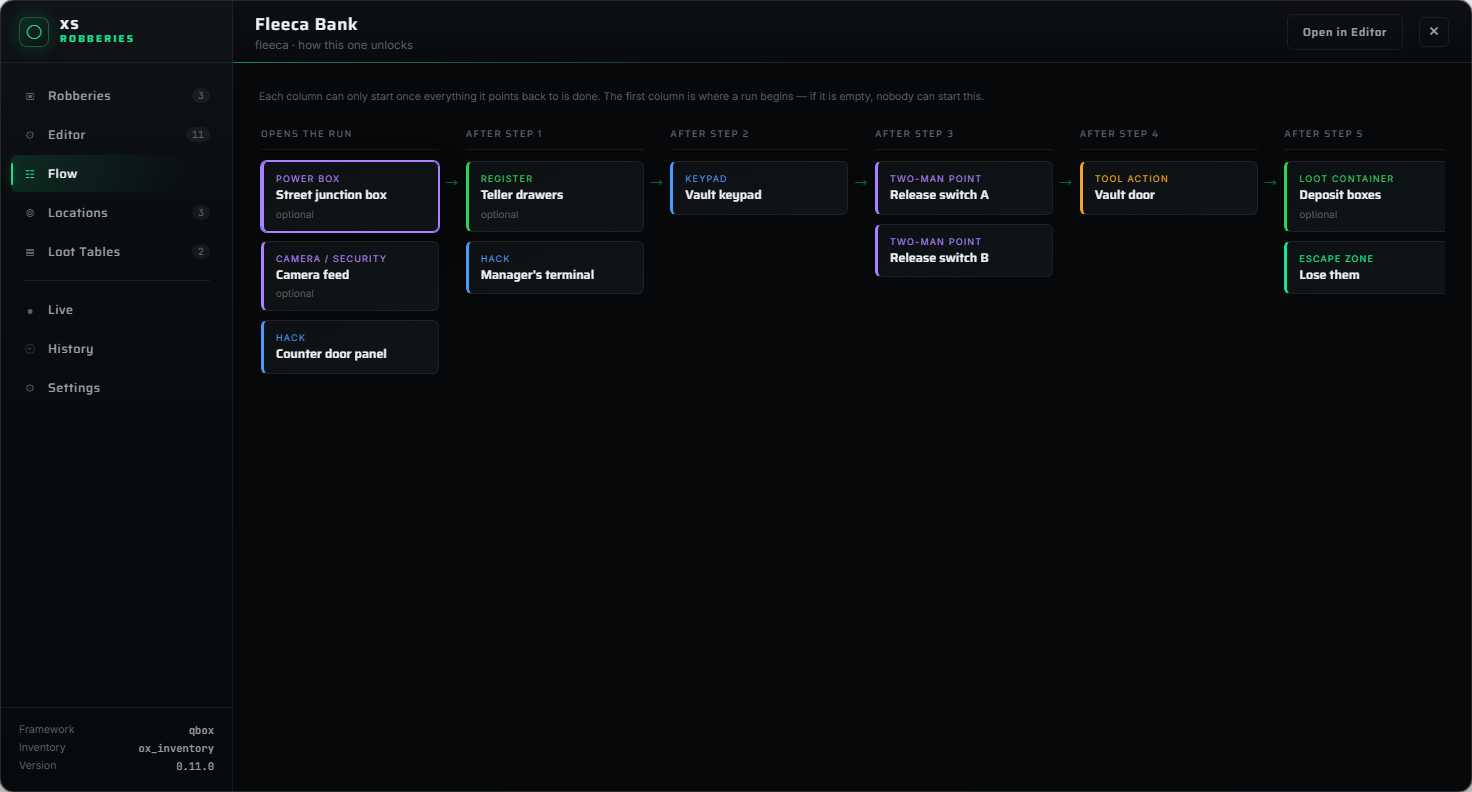The width and height of the screenshot is (1472, 792).
Task: Click the ox_inventory value in footer
Action: (176, 748)
